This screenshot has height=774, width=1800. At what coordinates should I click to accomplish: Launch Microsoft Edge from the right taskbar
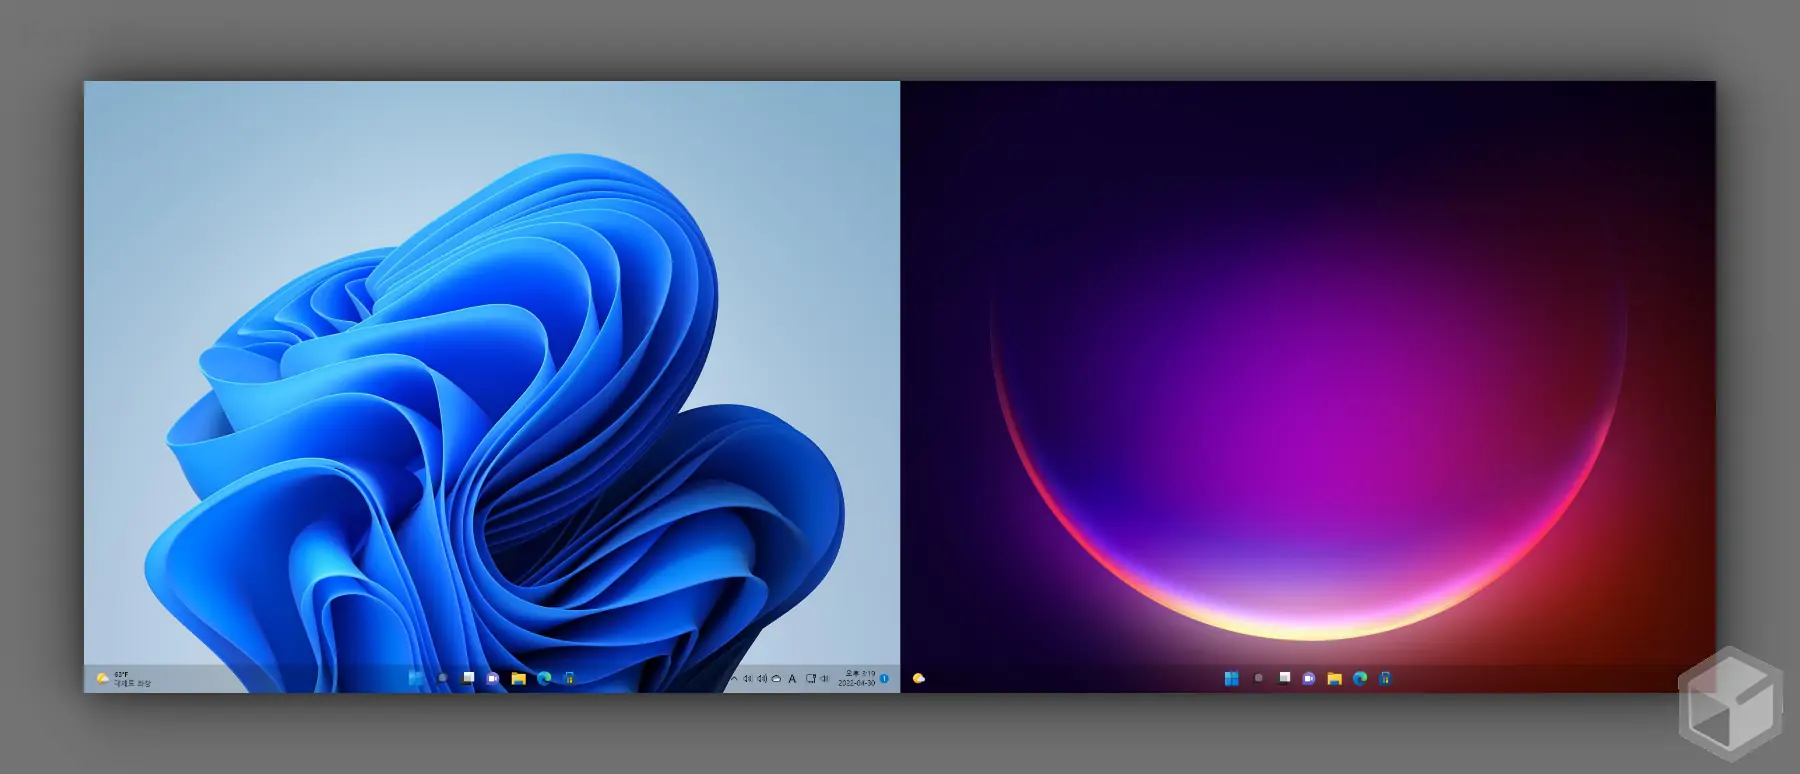point(1360,678)
